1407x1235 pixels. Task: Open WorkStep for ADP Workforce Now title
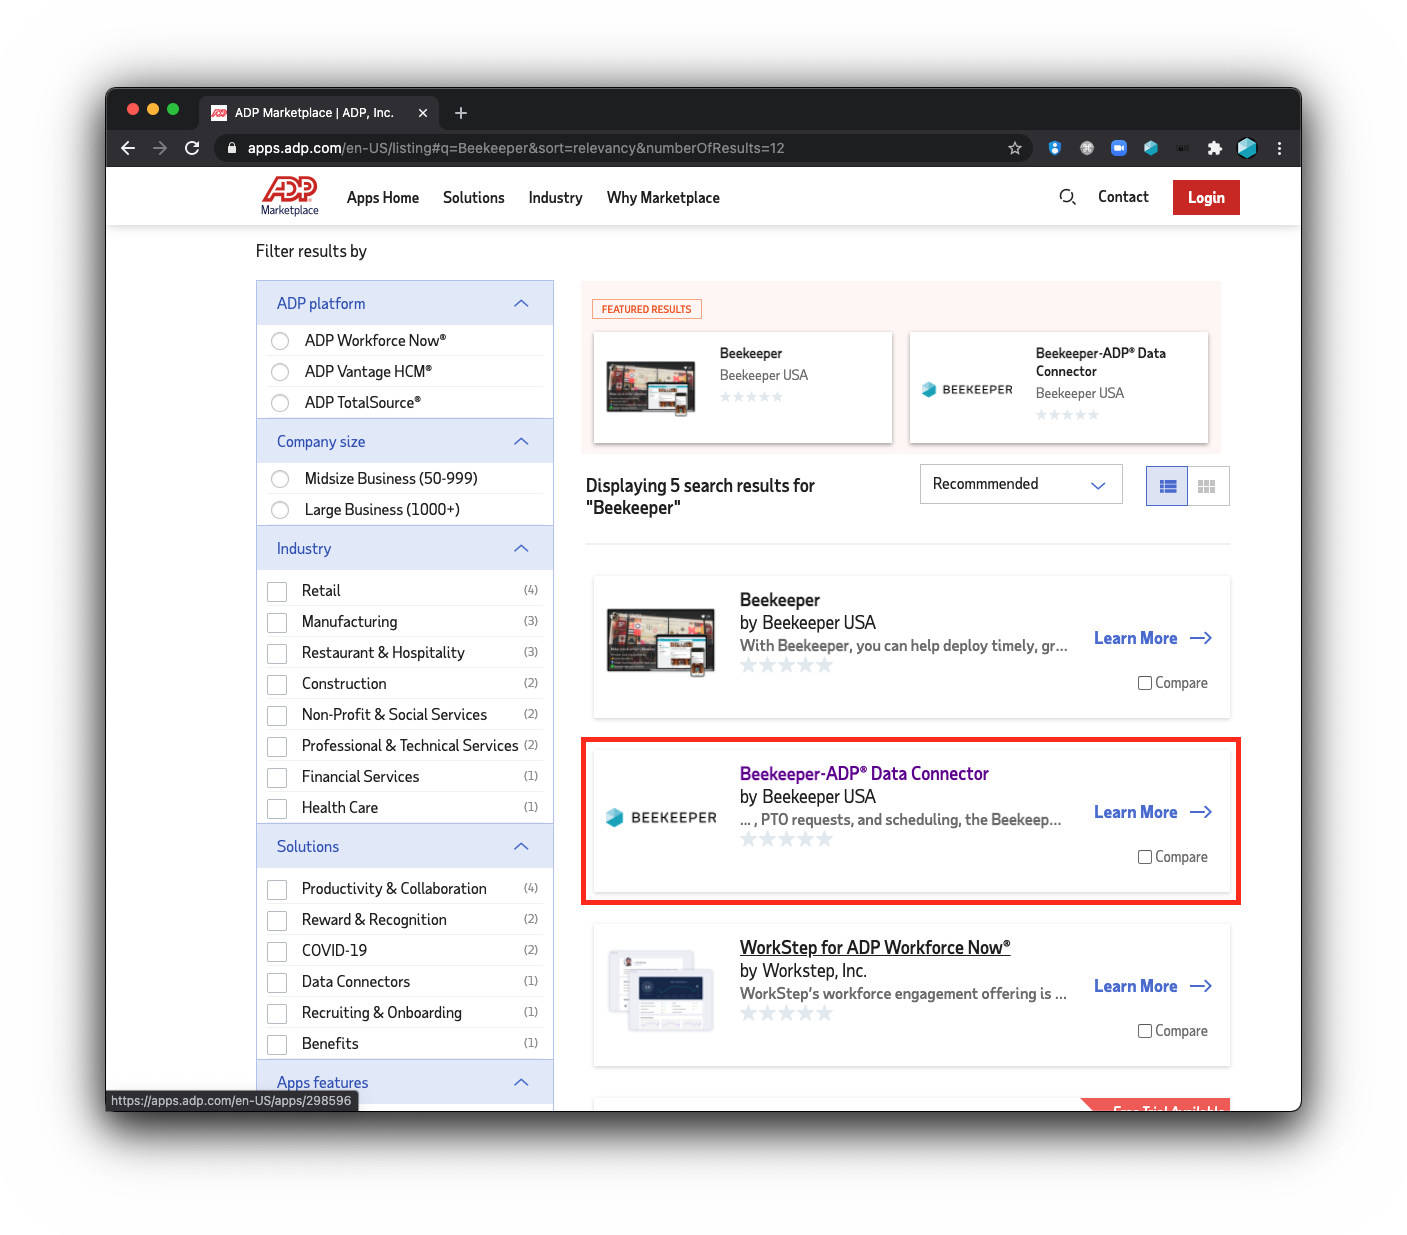click(875, 947)
